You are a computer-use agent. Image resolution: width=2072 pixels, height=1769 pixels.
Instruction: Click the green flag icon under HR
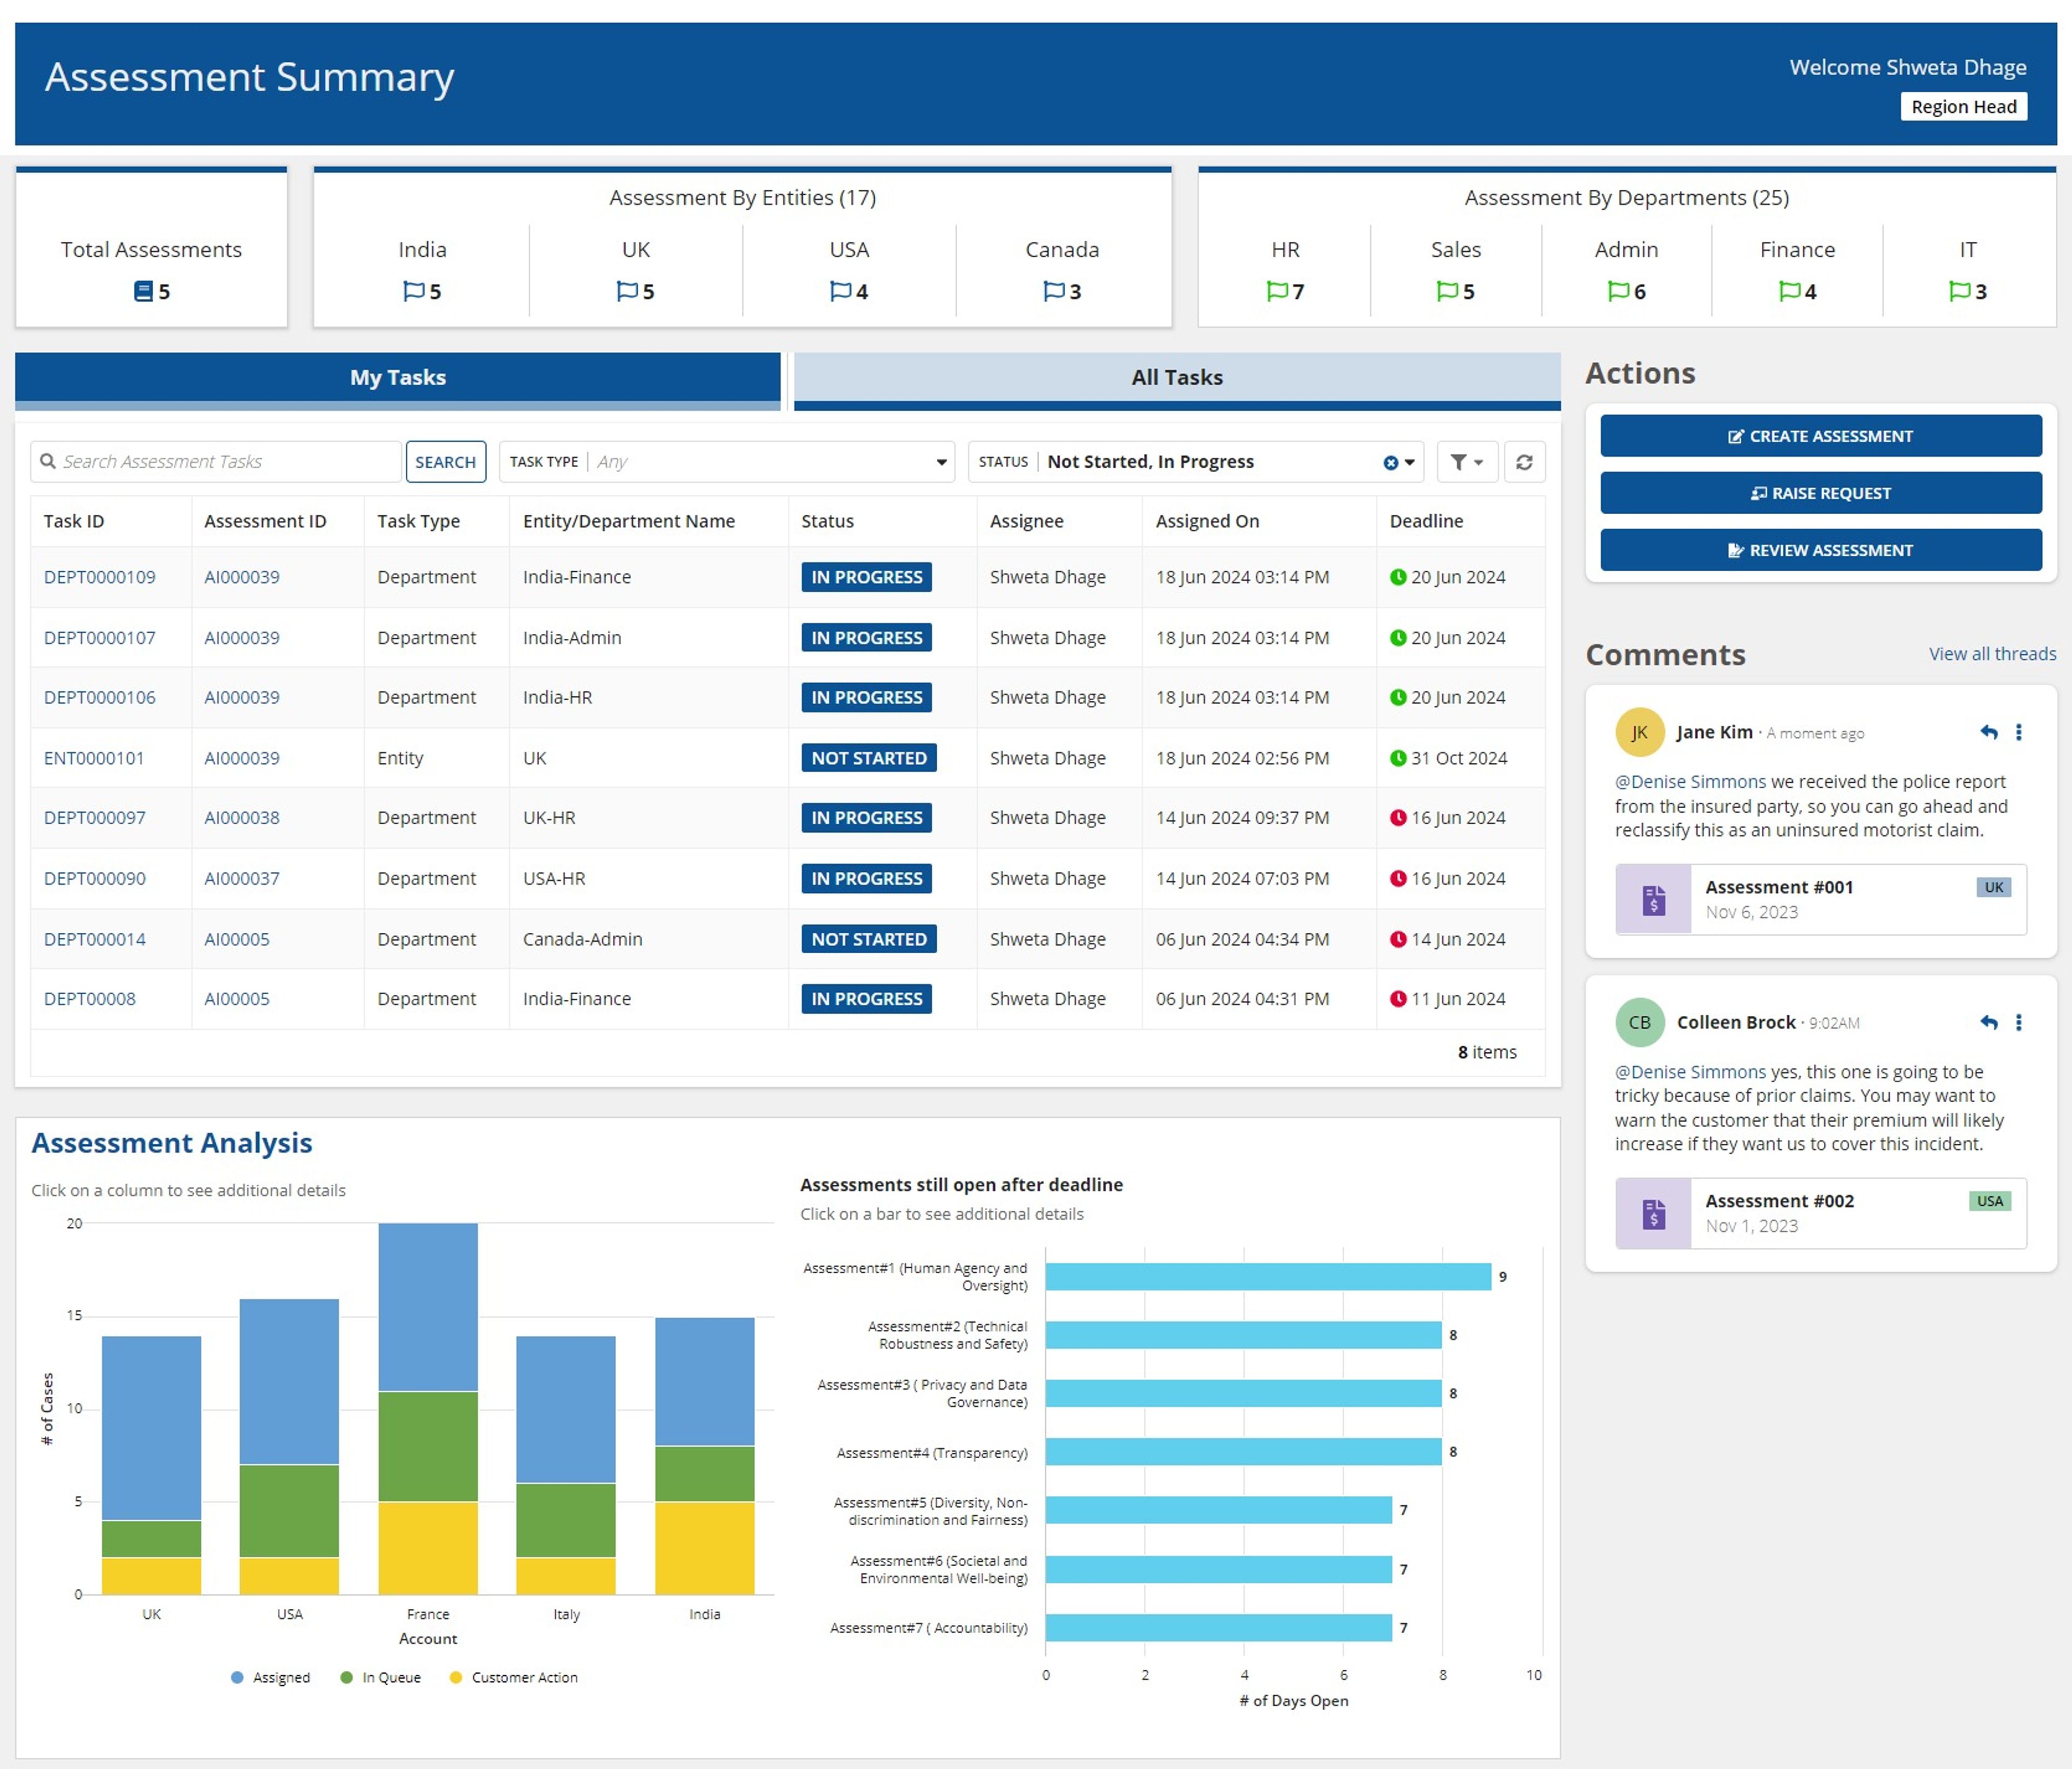pyautogui.click(x=1277, y=291)
